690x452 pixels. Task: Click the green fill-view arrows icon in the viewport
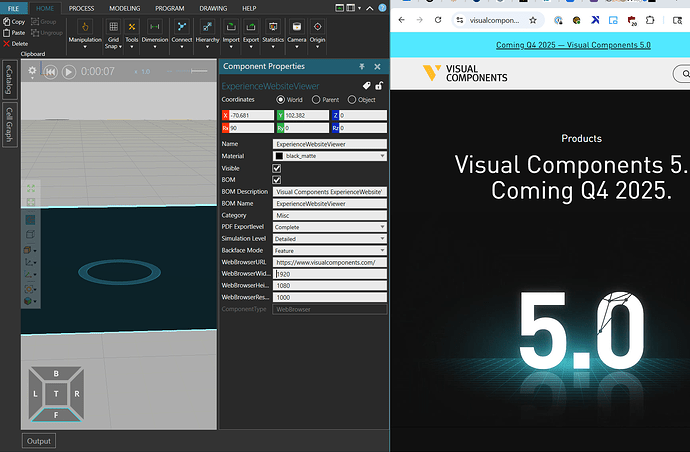(x=31, y=188)
